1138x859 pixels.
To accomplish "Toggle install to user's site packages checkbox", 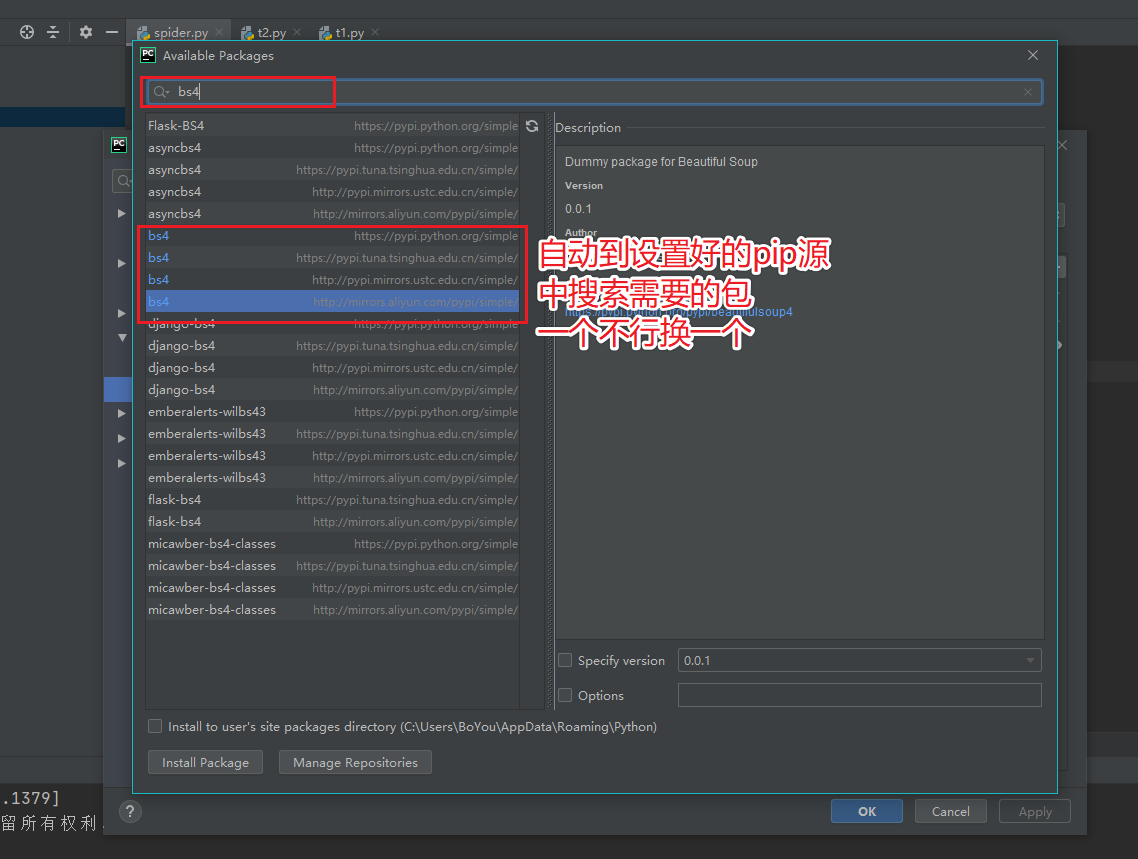I will [155, 726].
